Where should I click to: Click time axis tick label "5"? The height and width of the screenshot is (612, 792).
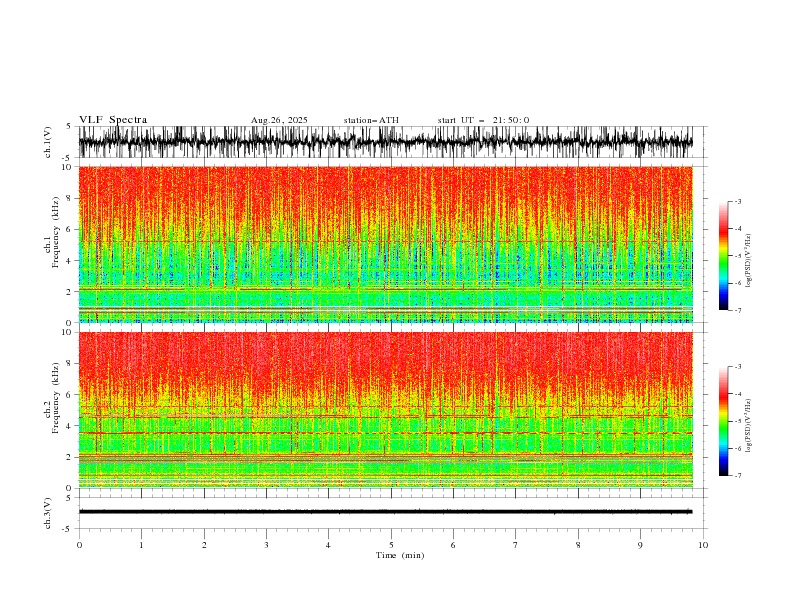391,545
